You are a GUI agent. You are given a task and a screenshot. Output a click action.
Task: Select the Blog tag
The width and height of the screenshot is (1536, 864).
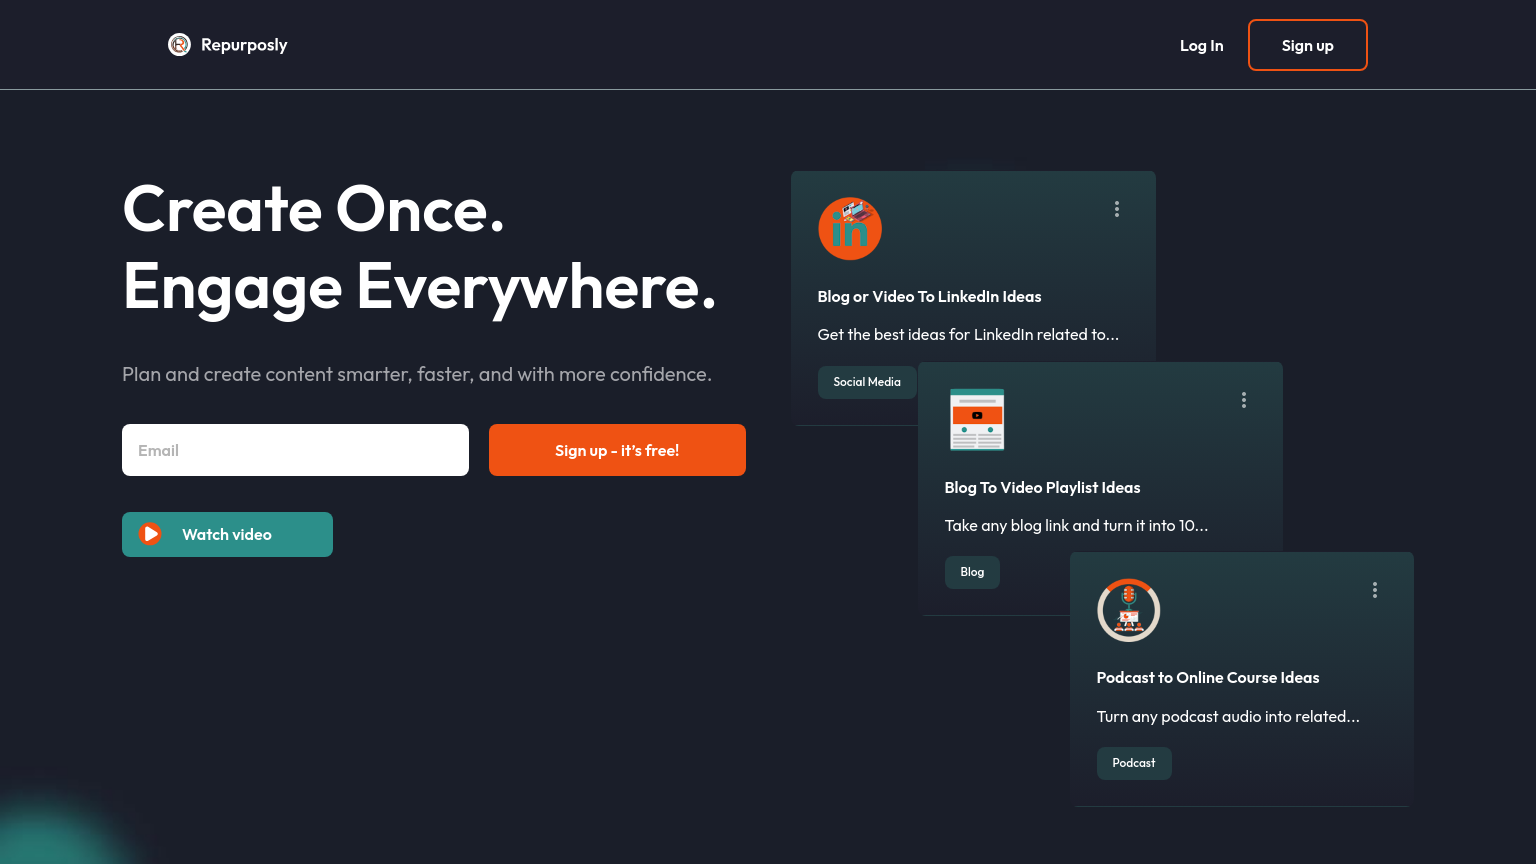972,572
